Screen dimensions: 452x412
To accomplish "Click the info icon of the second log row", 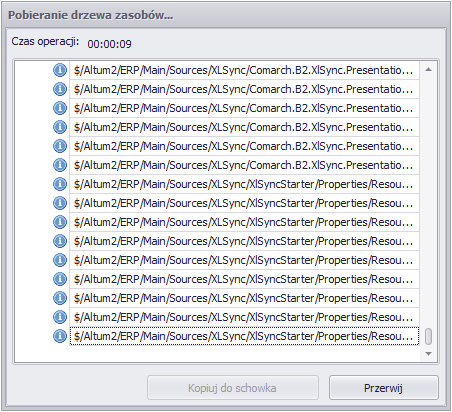I will tap(60, 89).
